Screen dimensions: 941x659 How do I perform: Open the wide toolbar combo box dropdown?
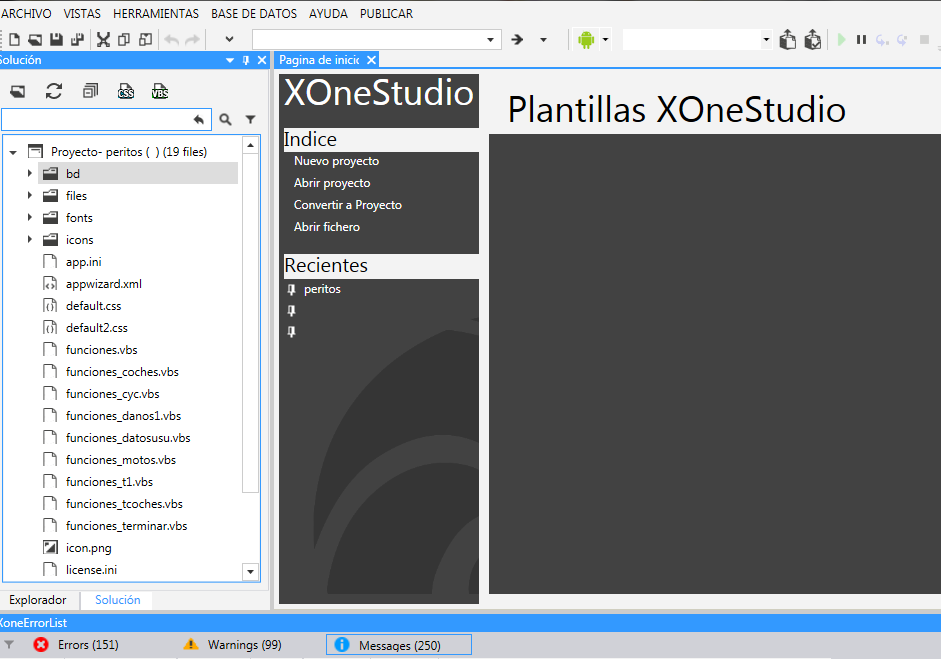pyautogui.click(x=490, y=40)
